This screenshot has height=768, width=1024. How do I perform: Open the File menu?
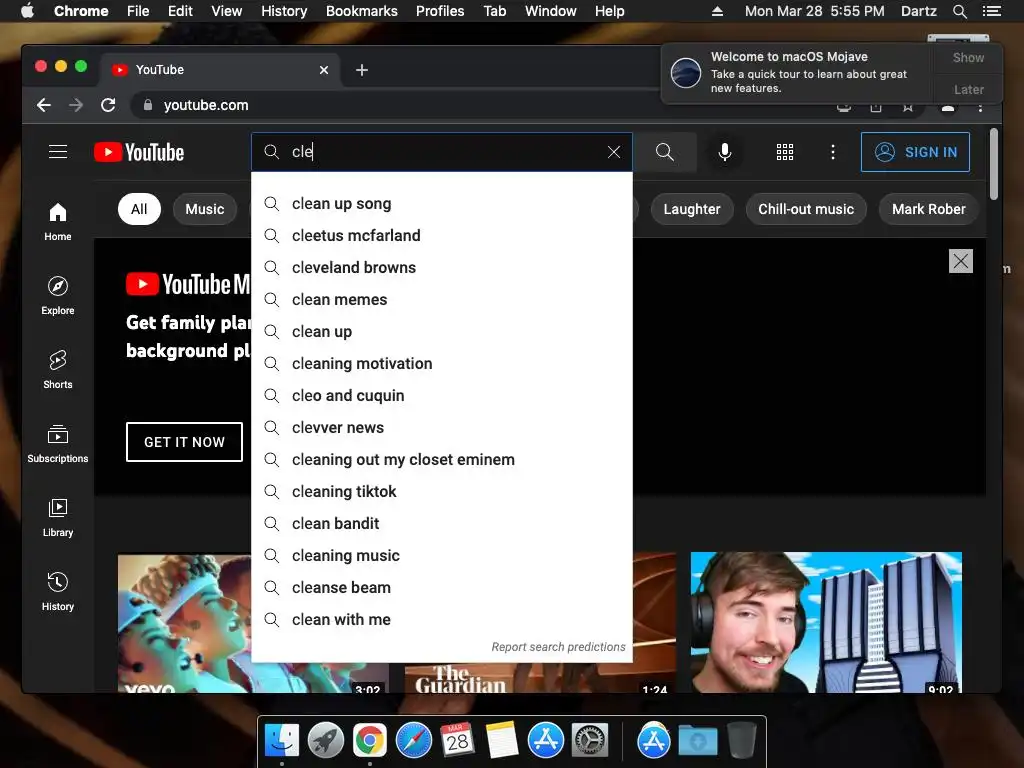click(138, 11)
